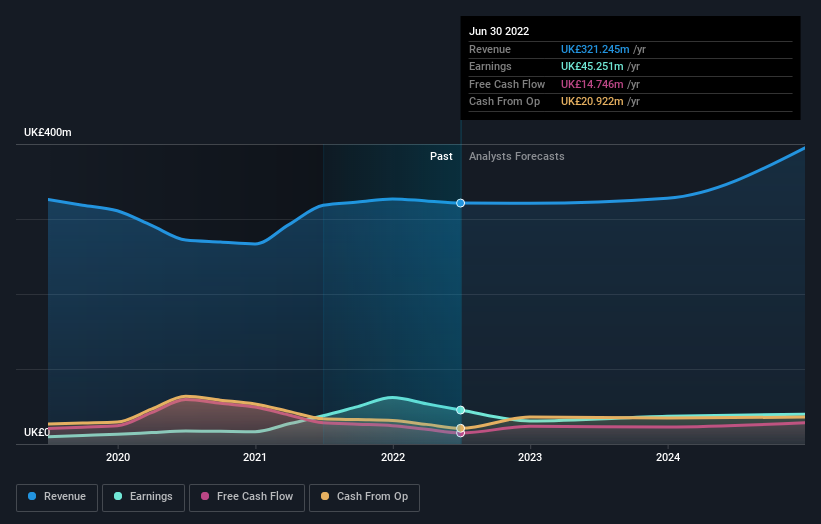
Task: Click the orange Cash From Op legend dot
Action: [325, 496]
